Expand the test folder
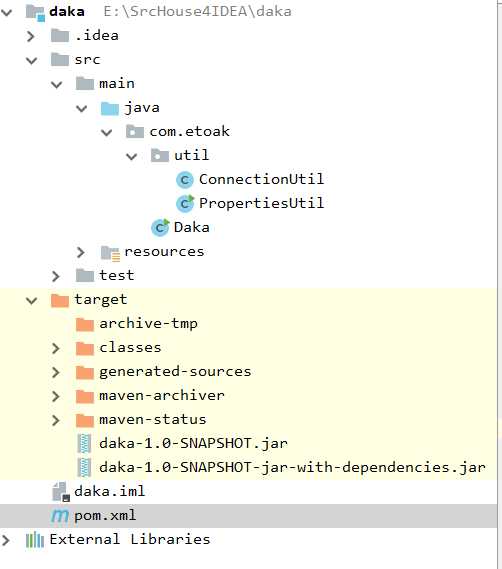The width and height of the screenshot is (502, 569). [56, 276]
